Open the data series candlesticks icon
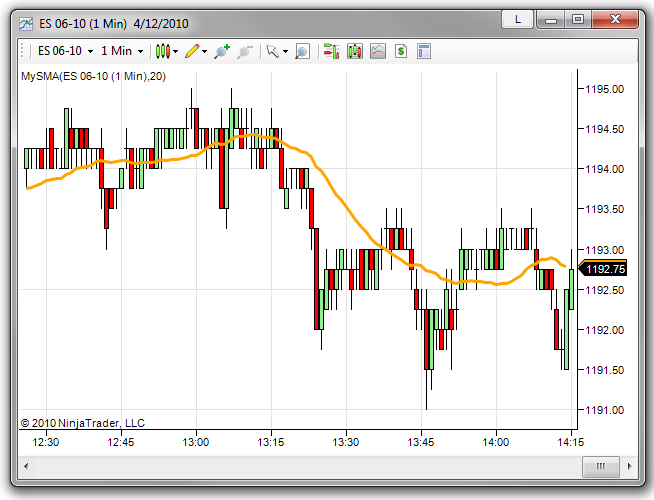 point(355,51)
